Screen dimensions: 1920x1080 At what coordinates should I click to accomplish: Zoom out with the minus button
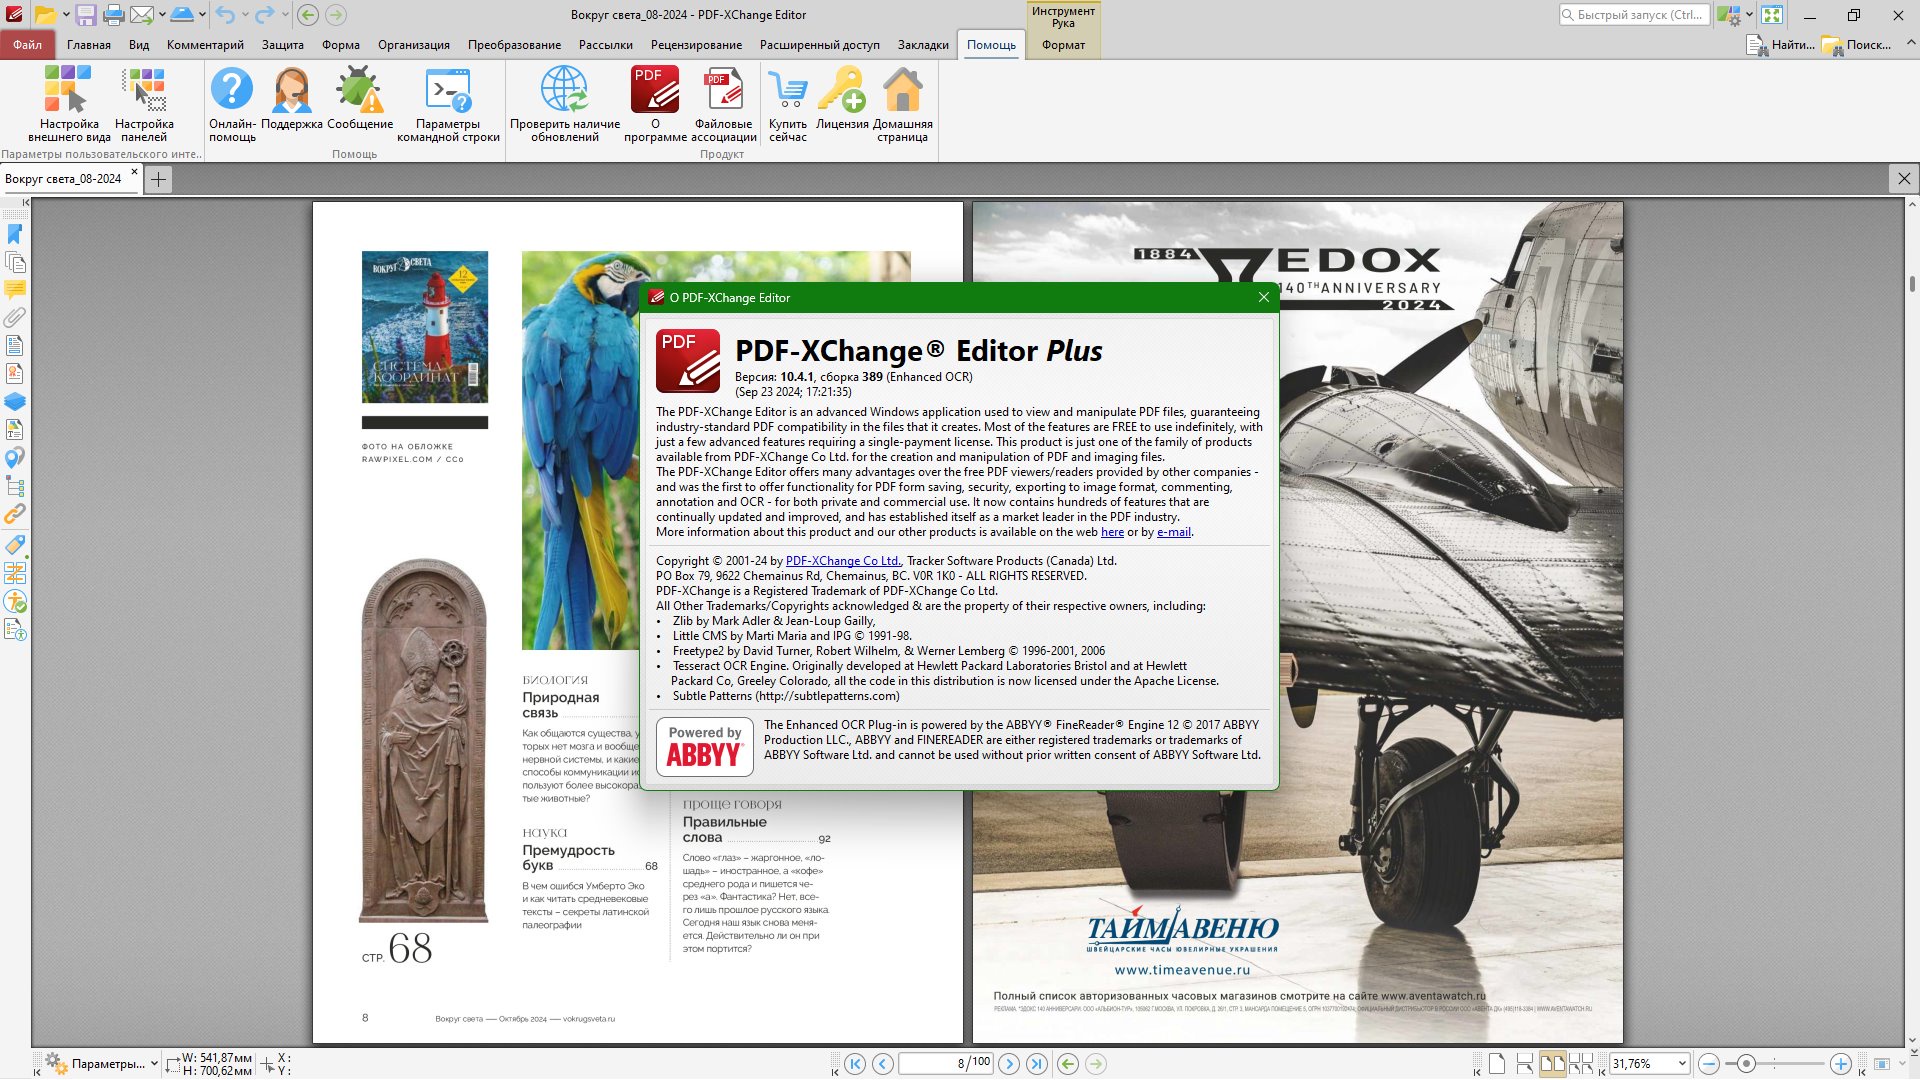[x=1709, y=1064]
